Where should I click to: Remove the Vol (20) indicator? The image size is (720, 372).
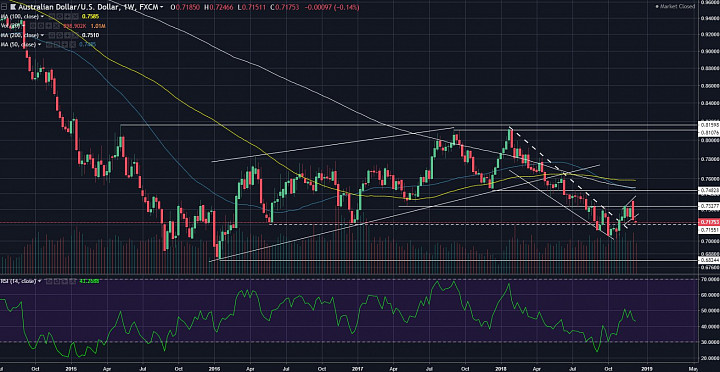coord(56,26)
